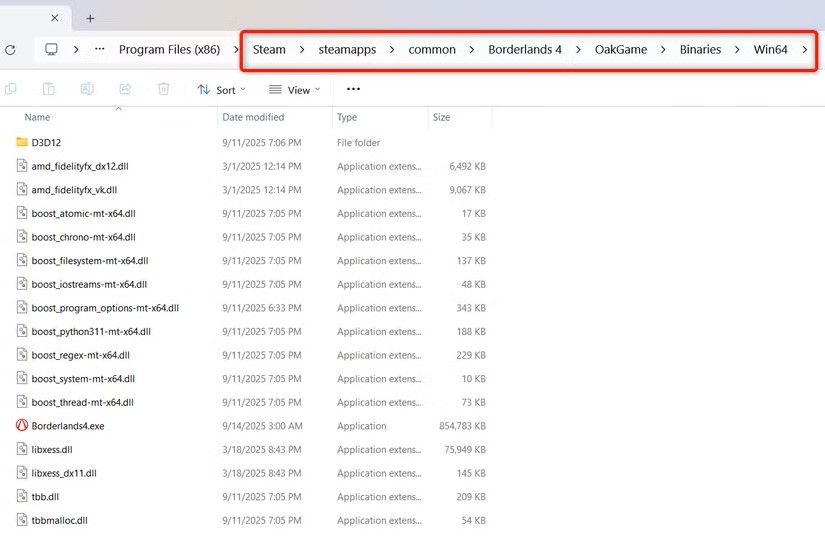Click the Rename icon in the toolbar
Viewport: 825px width, 539px height.
(87, 89)
